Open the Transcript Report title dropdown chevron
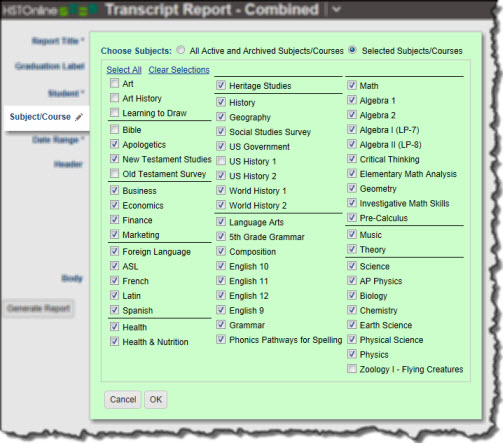 [337, 10]
